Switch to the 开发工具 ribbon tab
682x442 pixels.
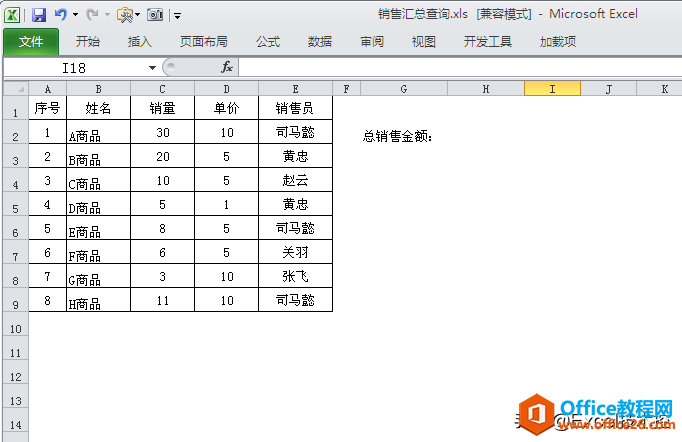coord(488,42)
